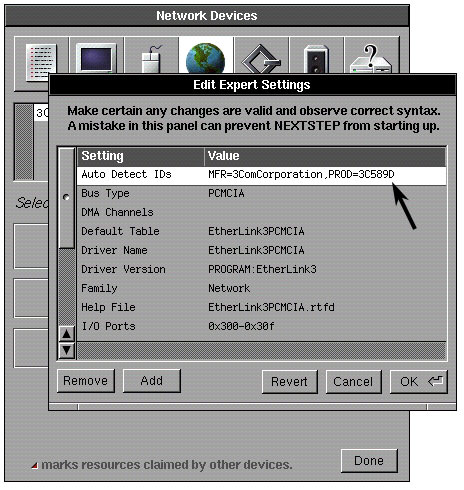Click the I/O Ports value 0x300-0x30f
Viewport: 464px width, 490px height.
tap(241, 326)
